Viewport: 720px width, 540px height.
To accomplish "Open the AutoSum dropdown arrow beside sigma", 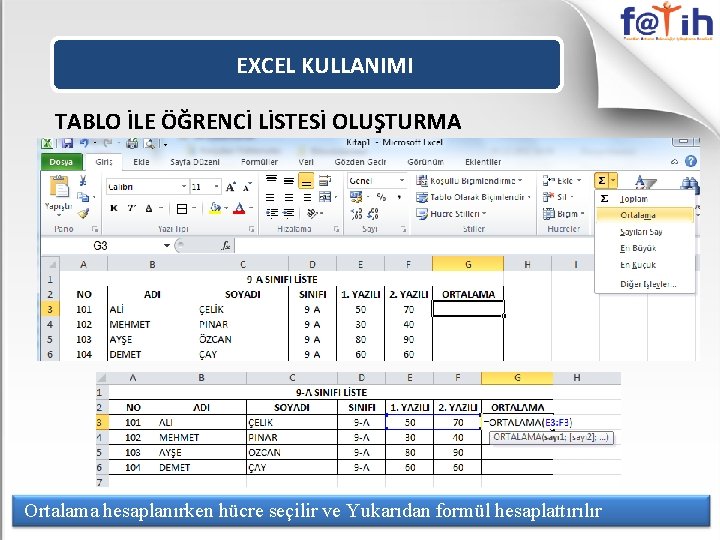I will pos(613,180).
